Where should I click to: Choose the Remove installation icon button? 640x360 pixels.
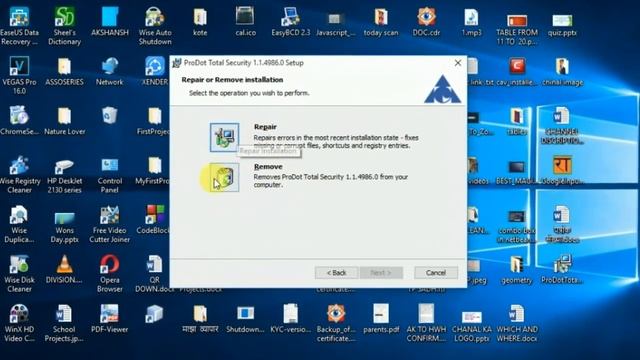click(224, 177)
